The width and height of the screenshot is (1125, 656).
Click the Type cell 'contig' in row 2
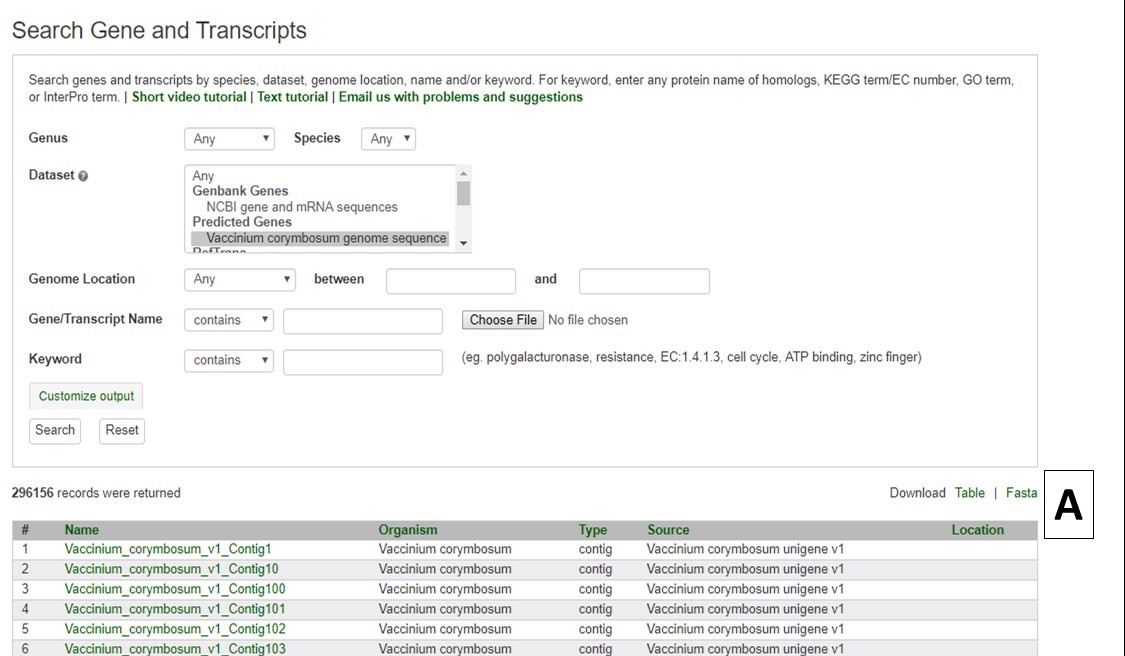tap(596, 570)
